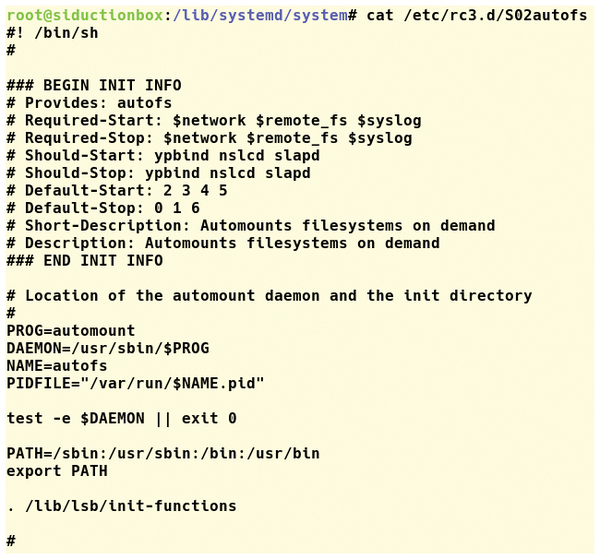Click the DAEMON=/usr/sbin/$PROG line

click(x=108, y=349)
